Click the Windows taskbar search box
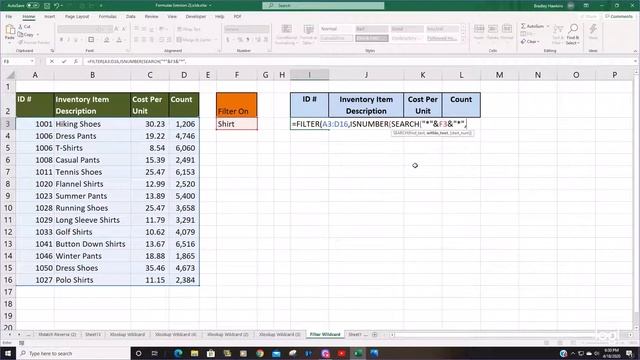The height and width of the screenshot is (360, 640). [73, 353]
